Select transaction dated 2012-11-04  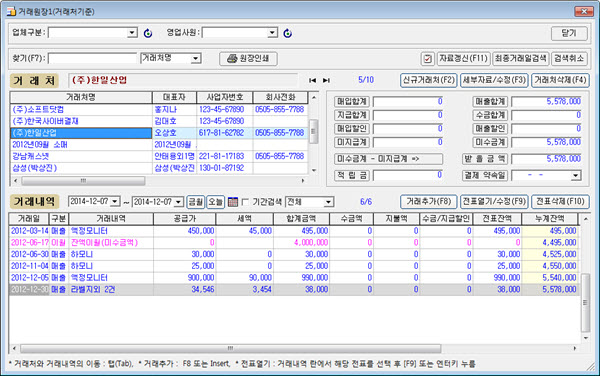click(293, 266)
